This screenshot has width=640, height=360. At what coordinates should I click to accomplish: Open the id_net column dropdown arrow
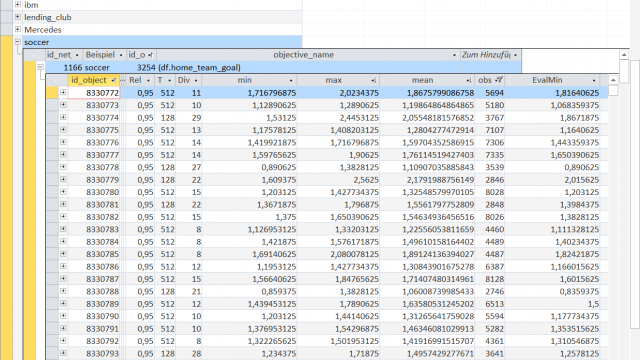coord(77,55)
